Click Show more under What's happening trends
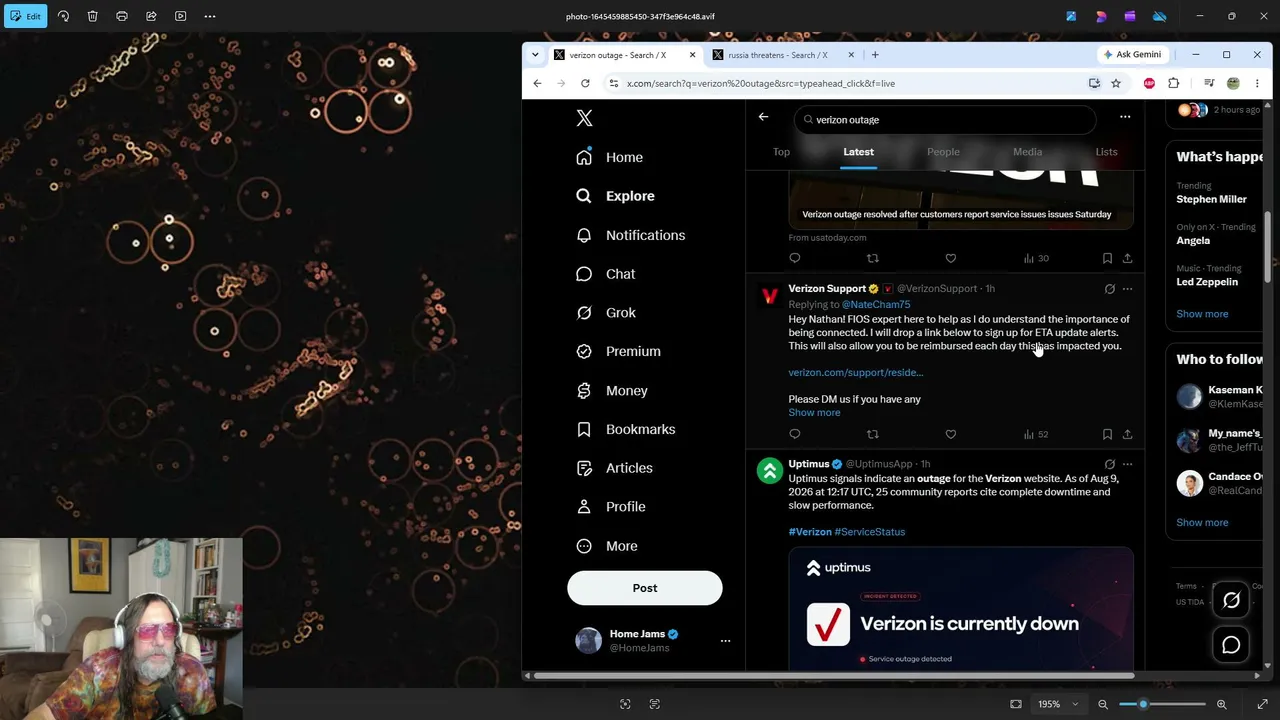 pyautogui.click(x=1202, y=314)
